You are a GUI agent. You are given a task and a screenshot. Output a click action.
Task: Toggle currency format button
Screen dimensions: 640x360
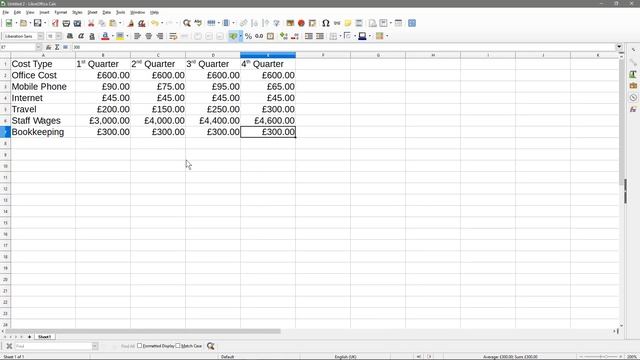pyautogui.click(x=233, y=36)
